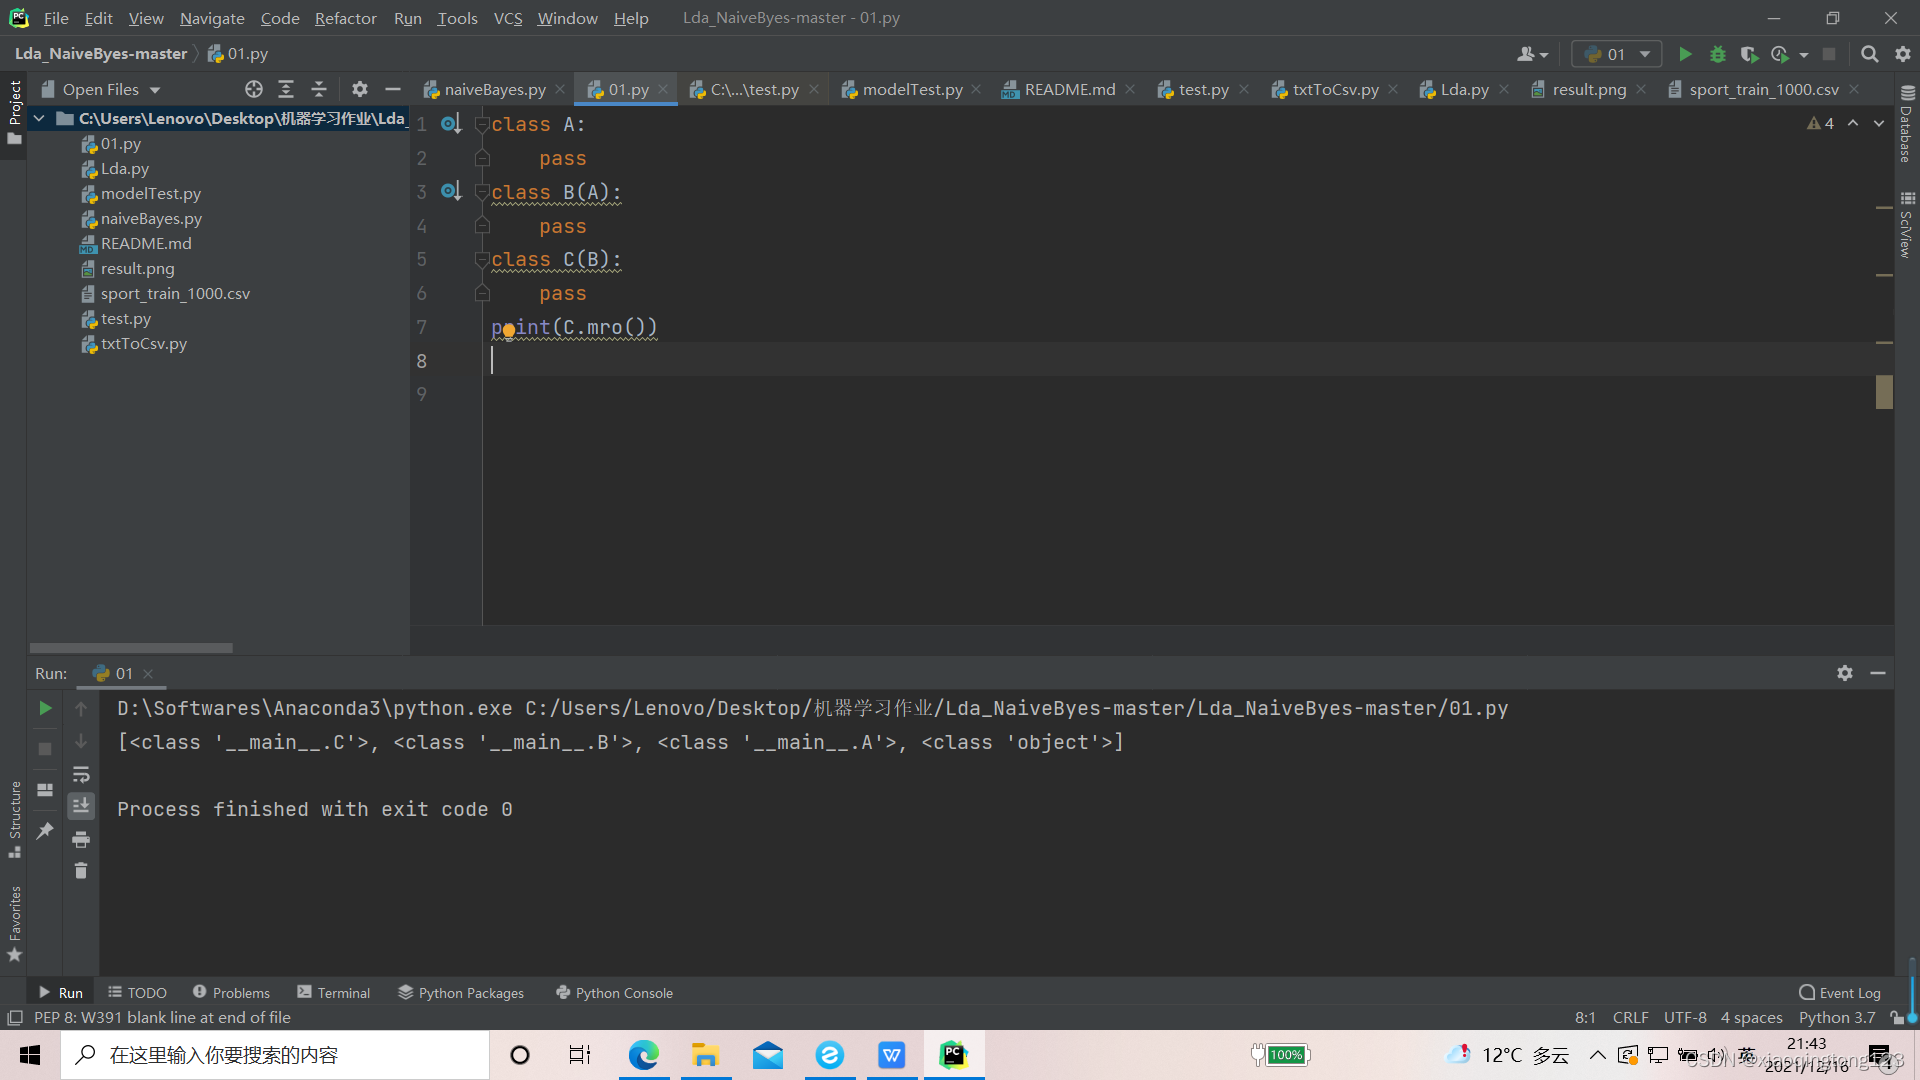1920x1080 pixels.
Task: Open the Refactor menu
Action: [x=345, y=18]
